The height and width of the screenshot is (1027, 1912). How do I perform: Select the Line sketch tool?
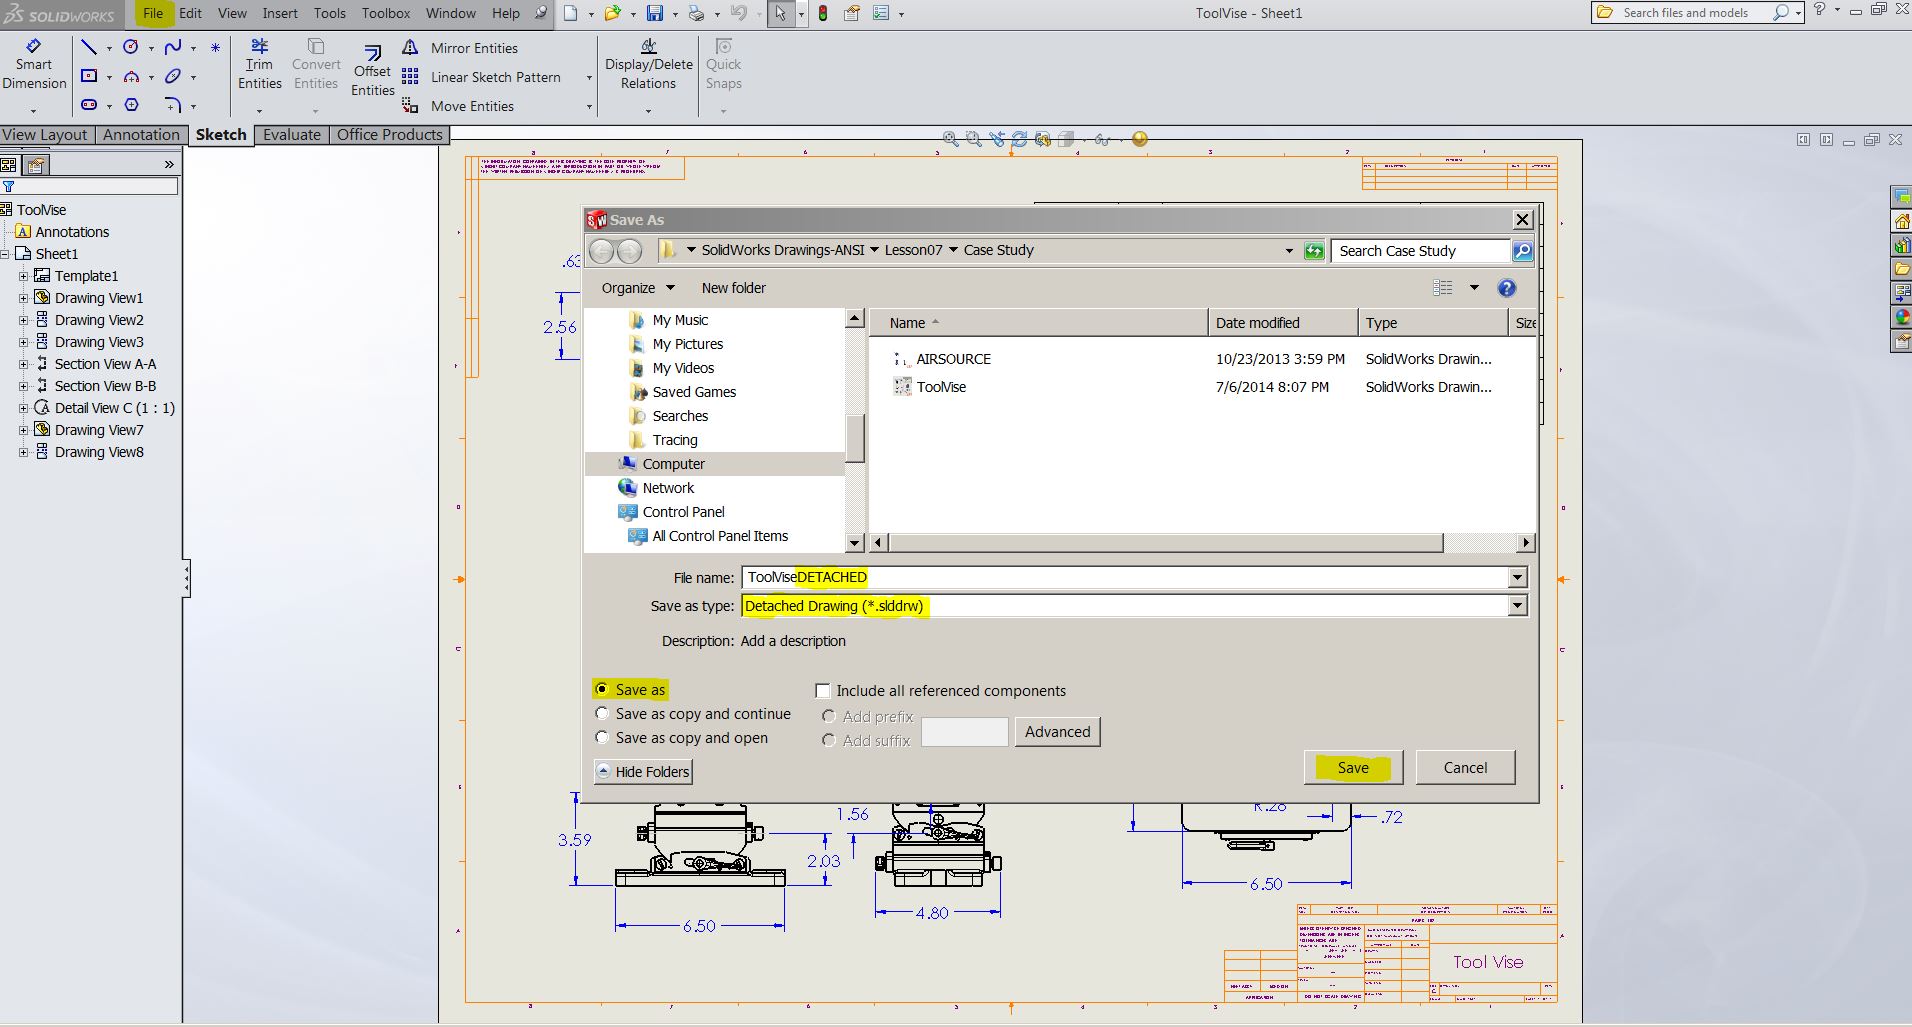pyautogui.click(x=89, y=47)
